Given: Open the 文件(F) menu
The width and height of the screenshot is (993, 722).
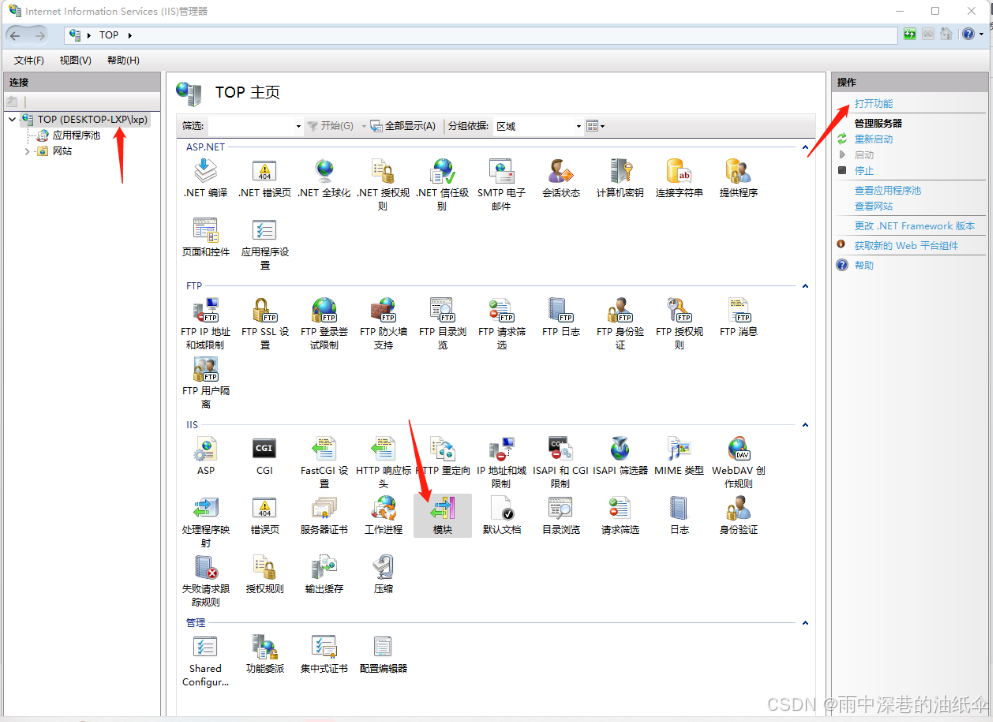Looking at the screenshot, I should [28, 60].
